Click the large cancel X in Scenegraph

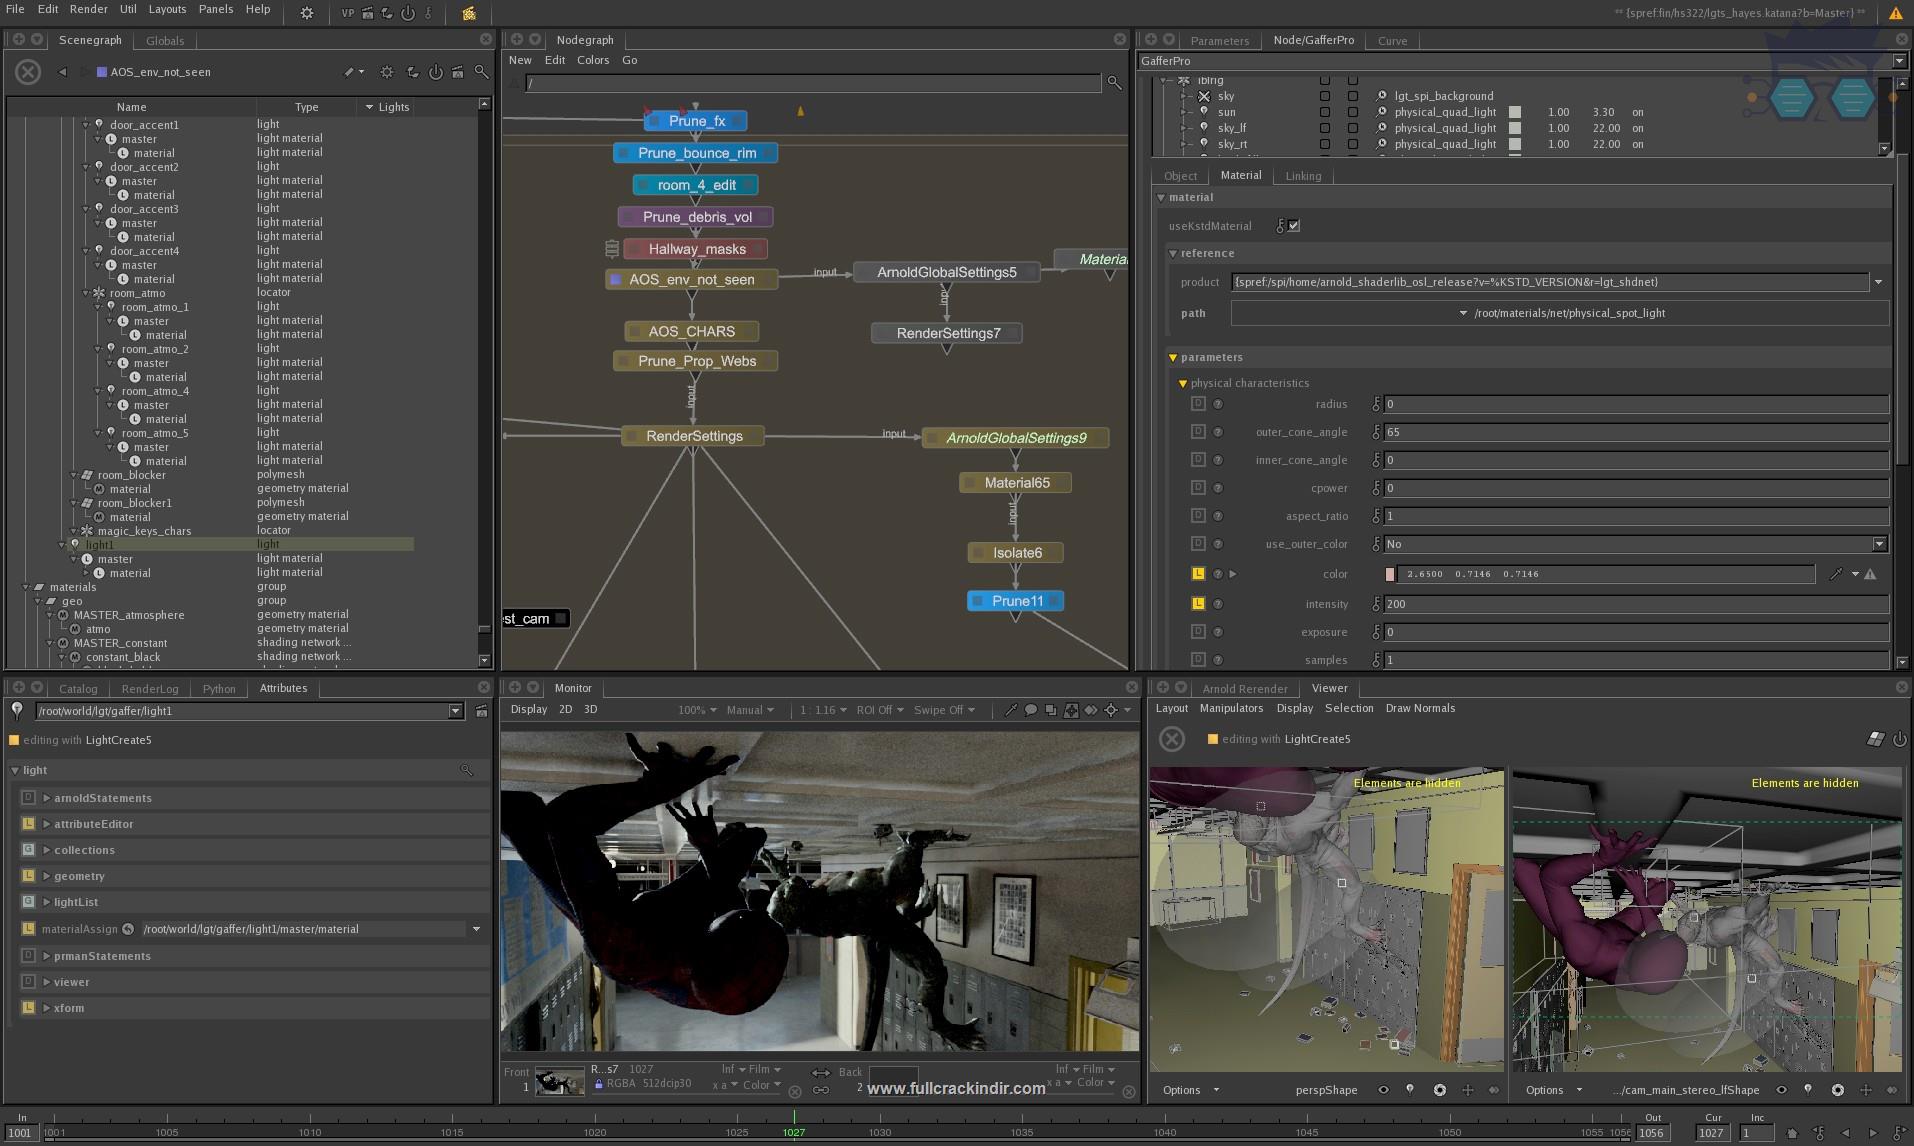click(28, 72)
